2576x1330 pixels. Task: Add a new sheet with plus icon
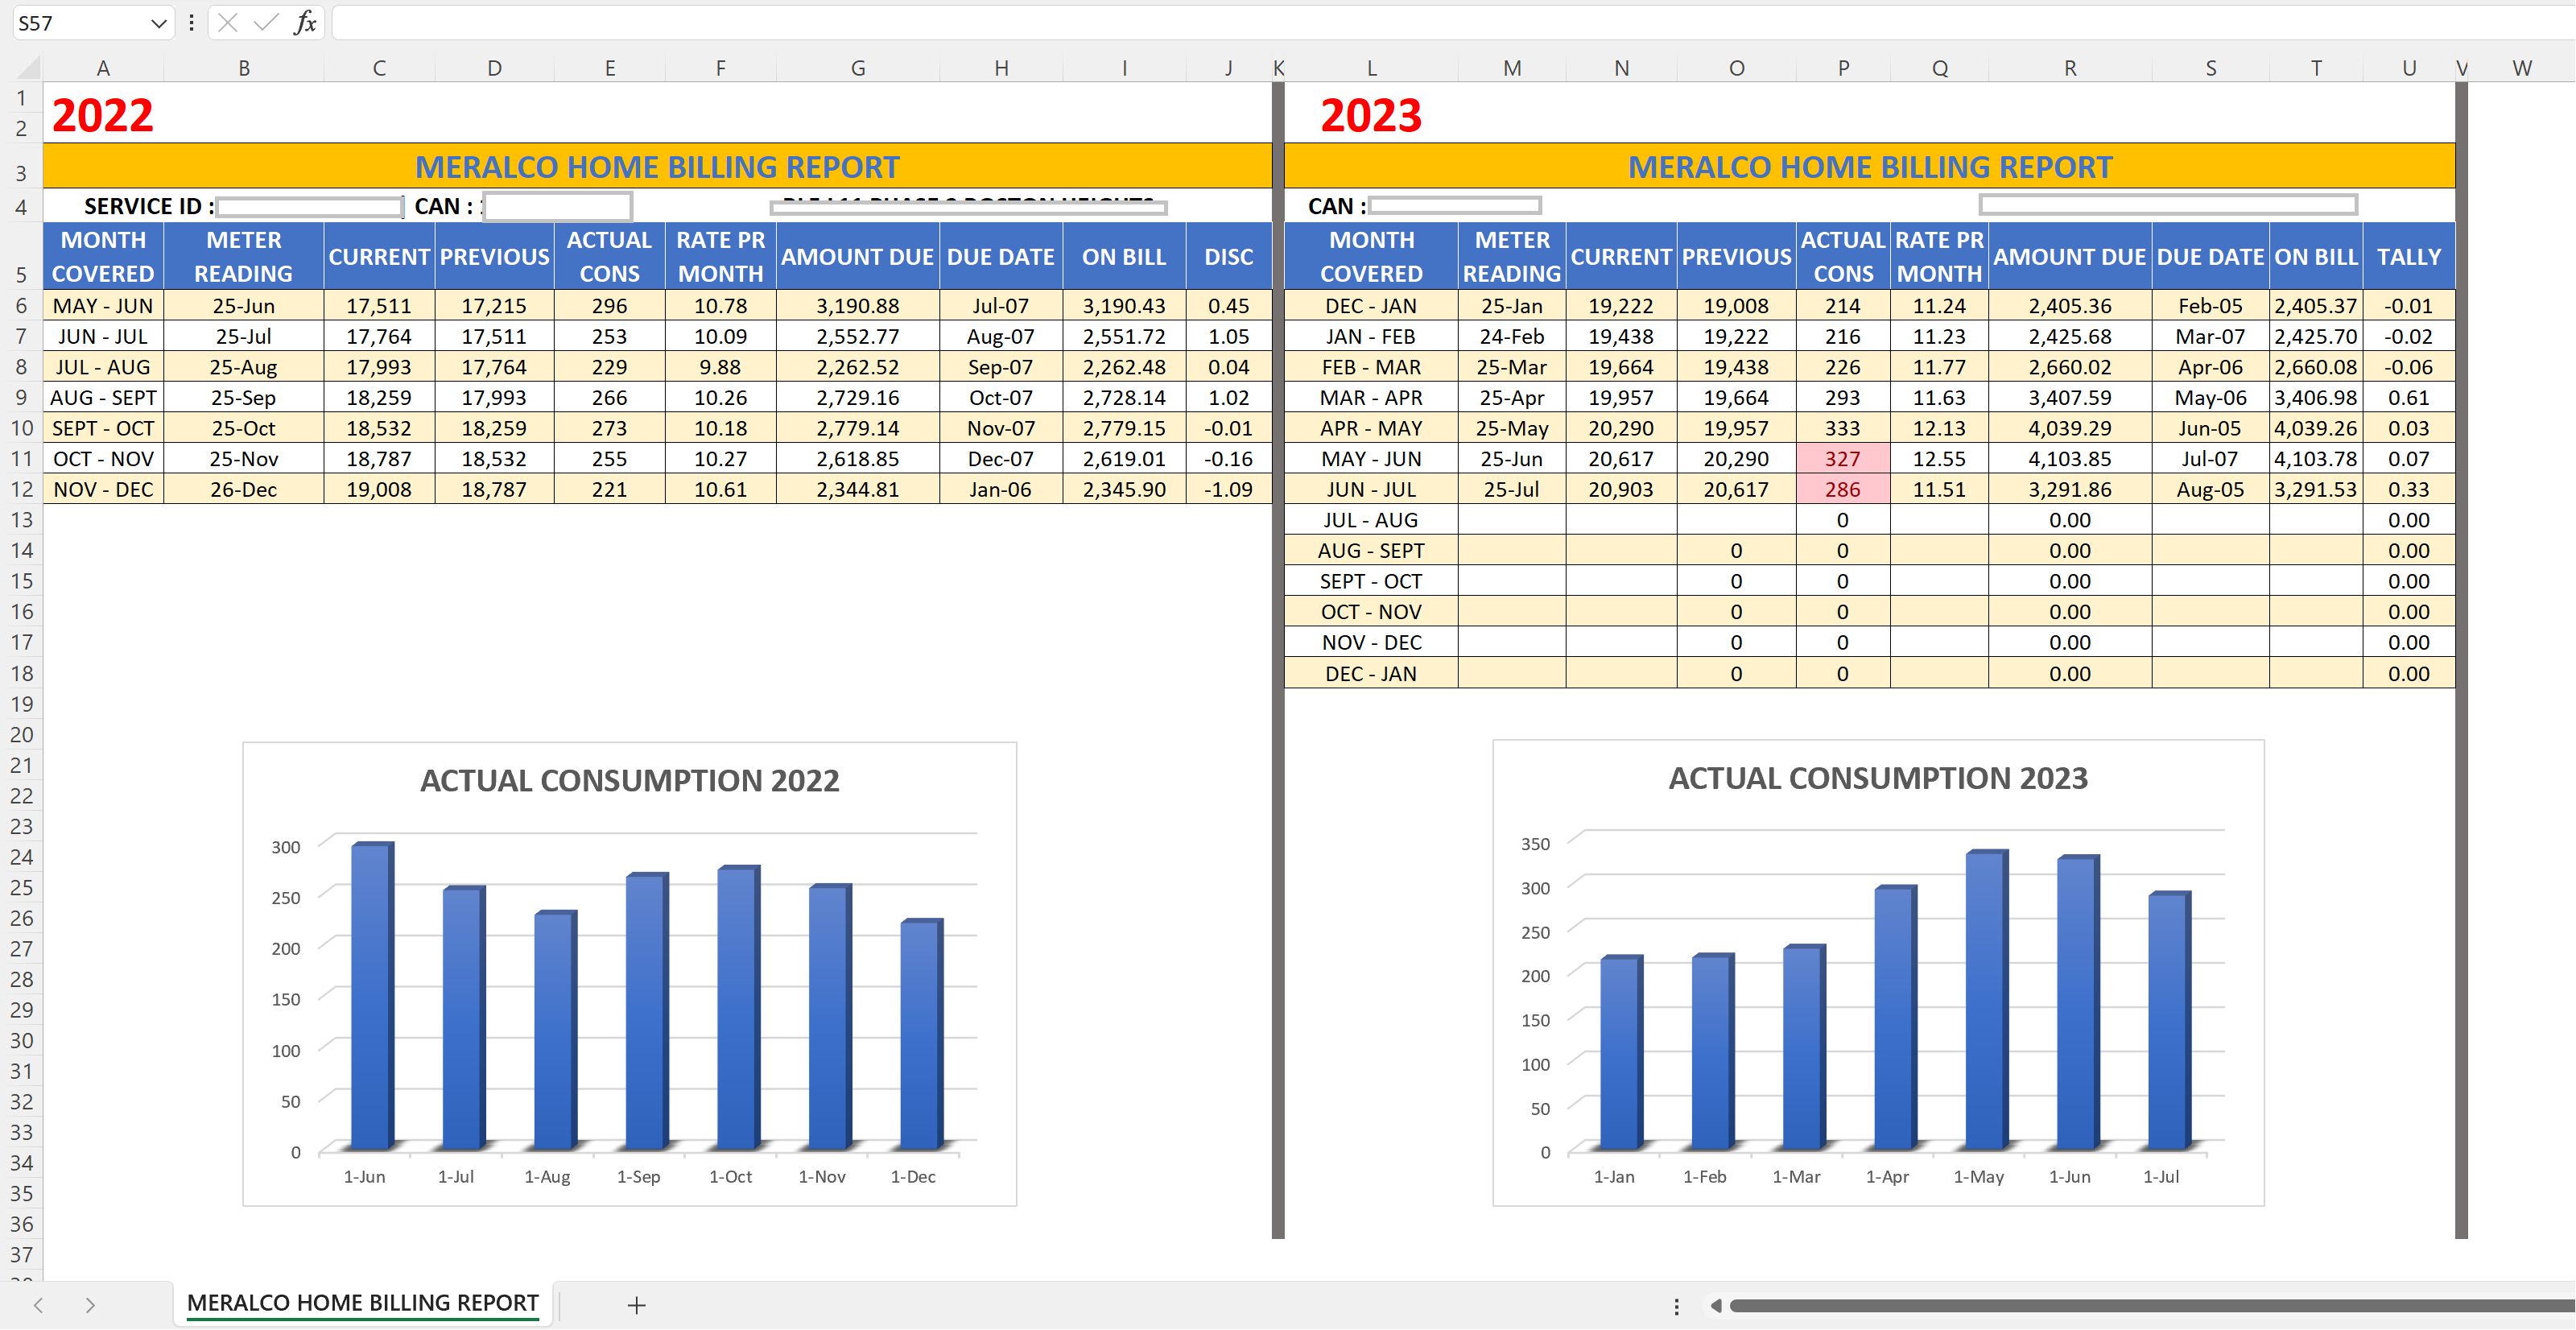click(636, 1304)
